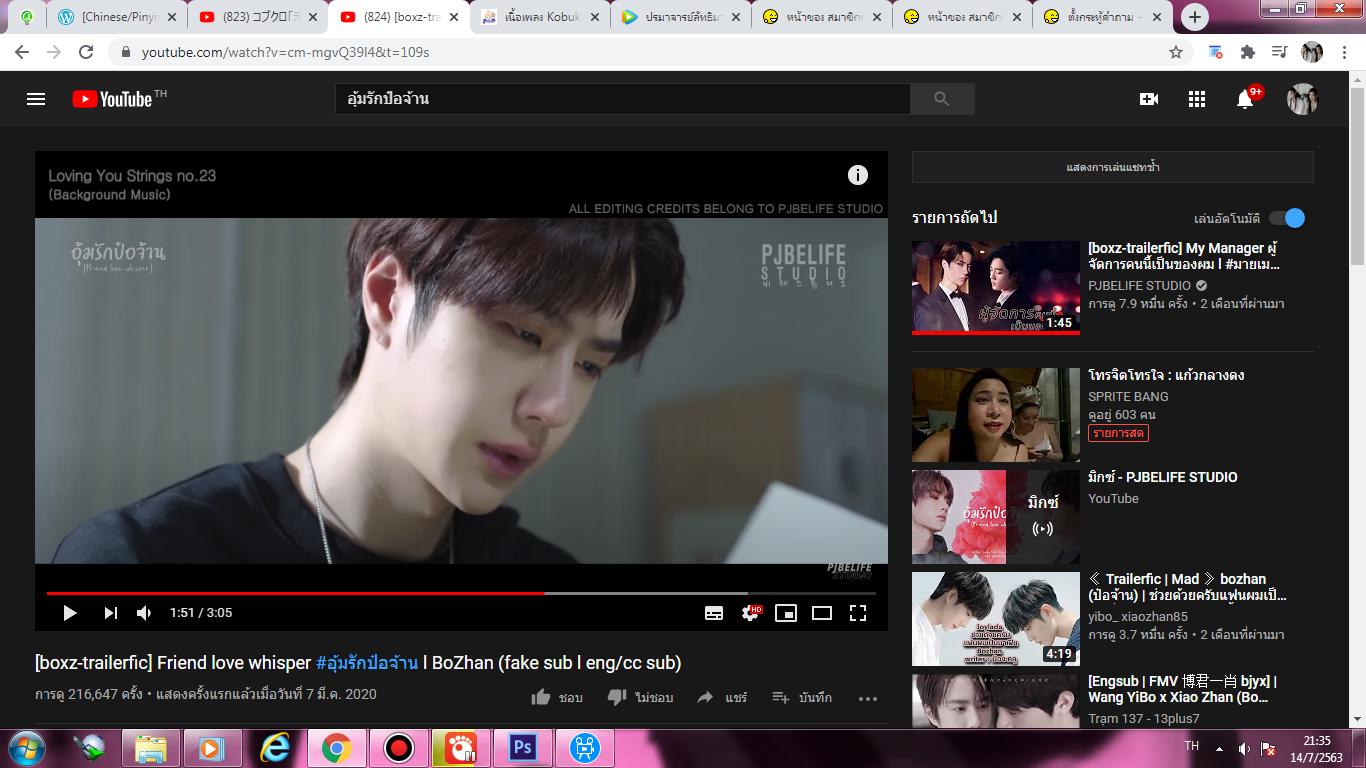Visit the SPRITE BANG channel

click(x=1128, y=396)
